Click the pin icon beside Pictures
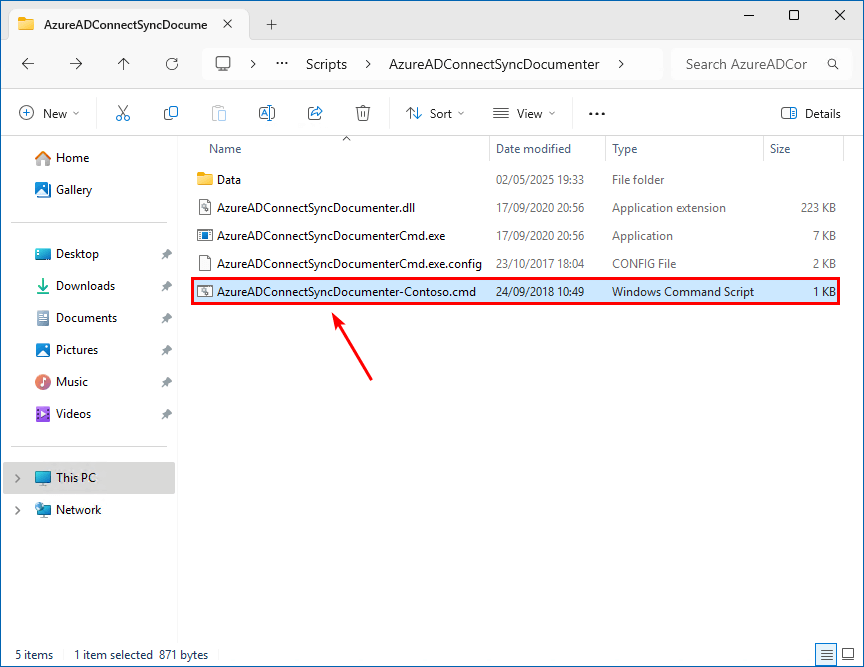Screen dimensions: 864x667 166,350
